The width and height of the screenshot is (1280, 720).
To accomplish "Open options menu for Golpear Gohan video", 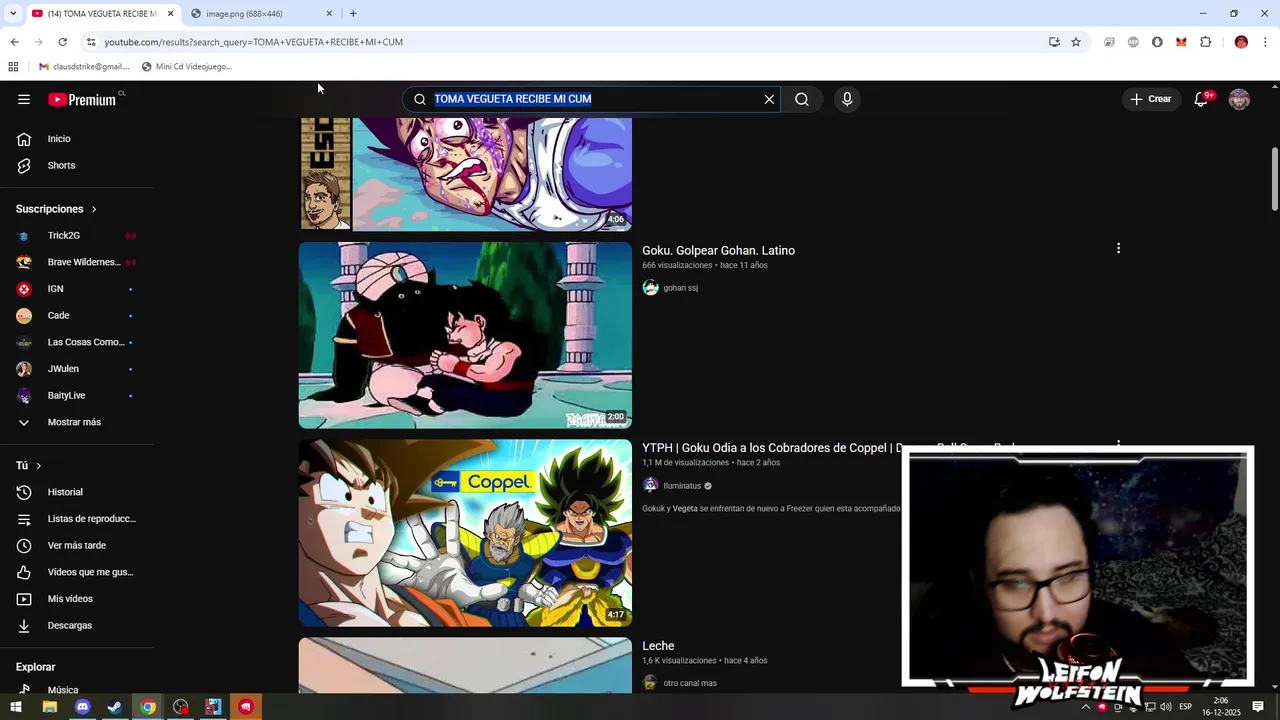I will point(1118,248).
